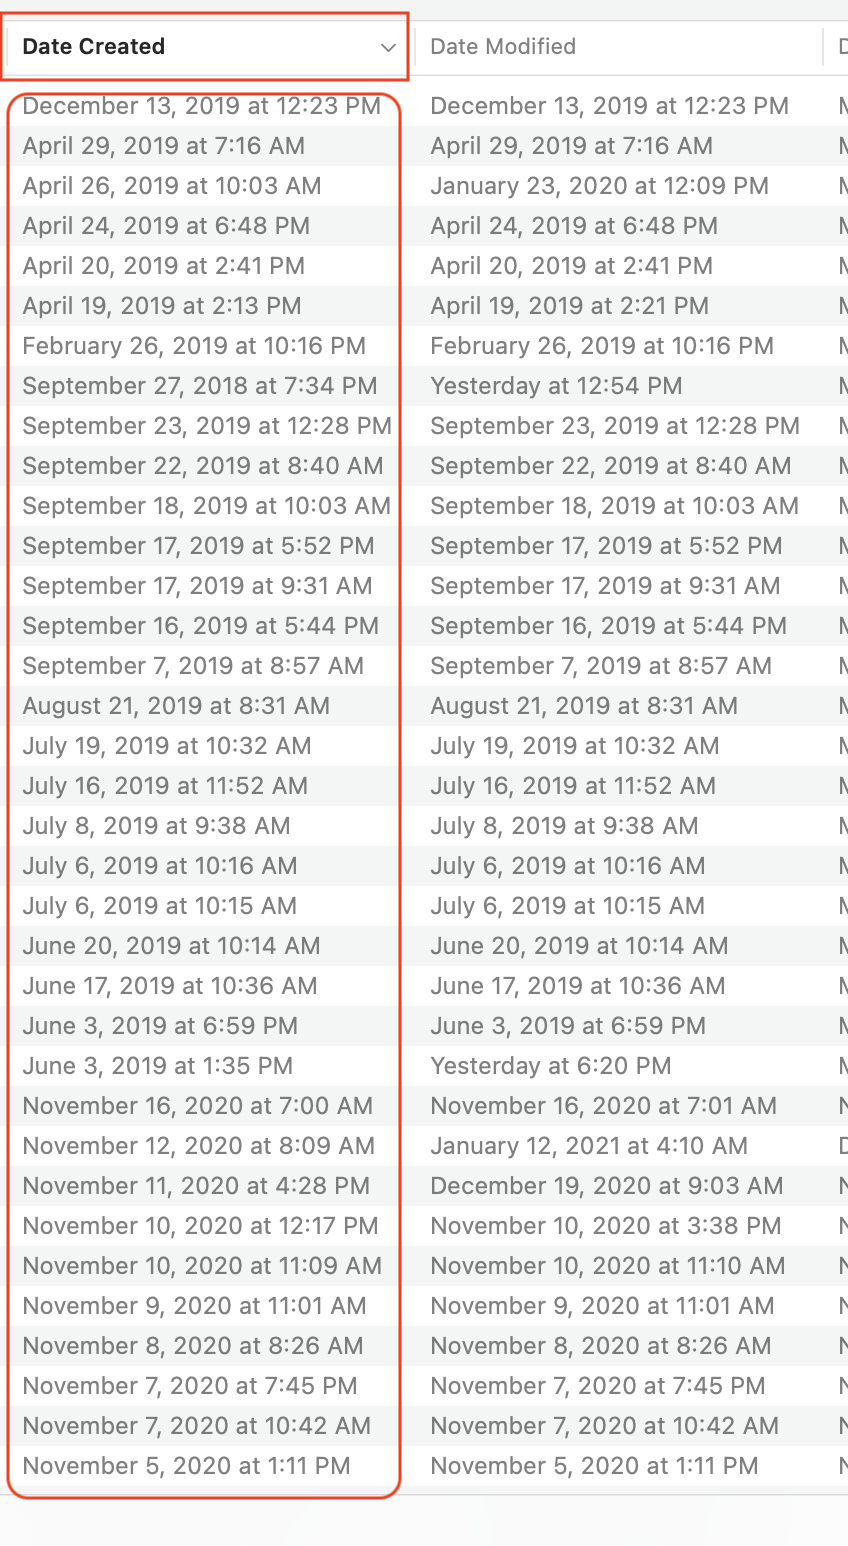Image resolution: width=848 pixels, height=1546 pixels.
Task: Click modified date January 23, 2020 at 12:09 PM
Action: 599,186
